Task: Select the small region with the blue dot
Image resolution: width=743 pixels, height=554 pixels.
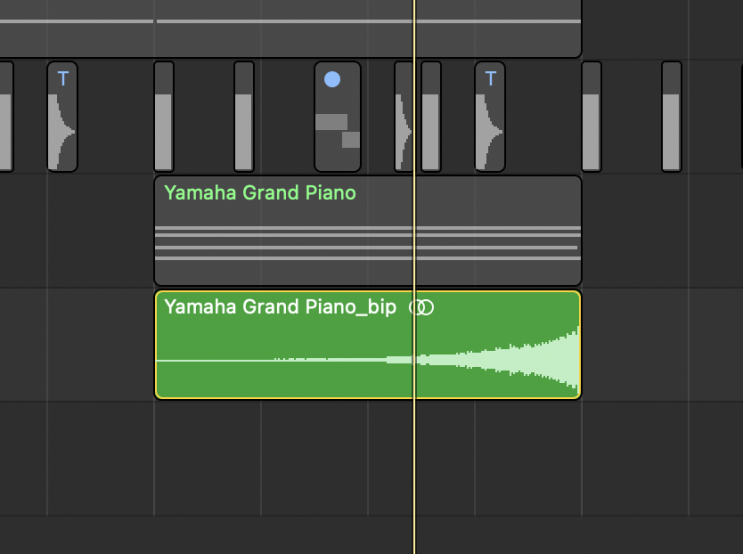Action: coord(337,117)
